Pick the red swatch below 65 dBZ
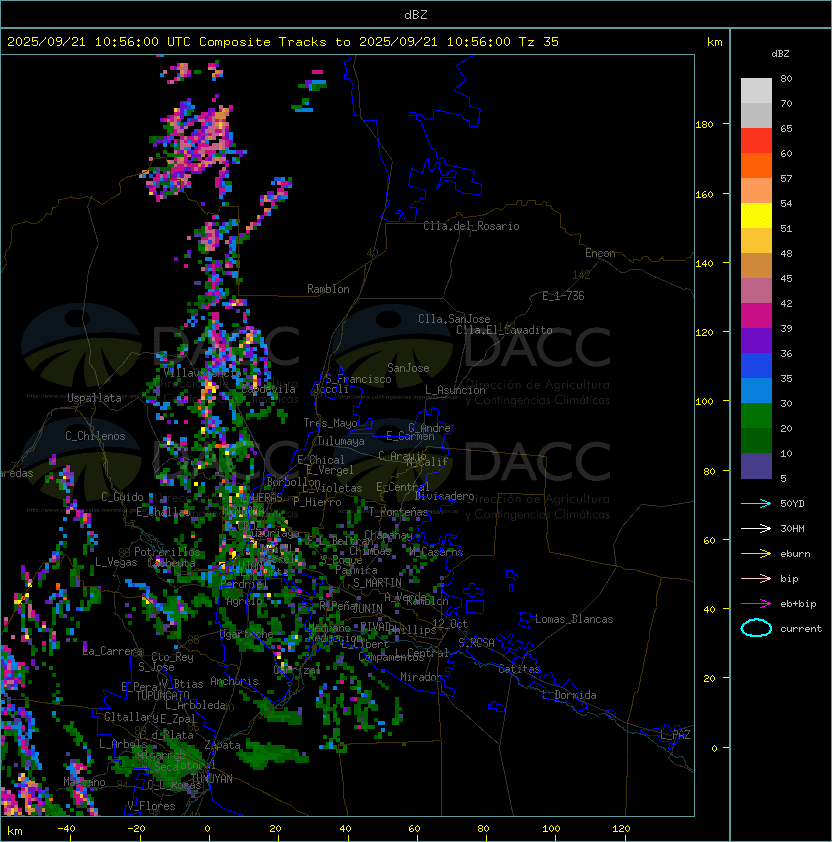832x842 pixels. point(756,140)
